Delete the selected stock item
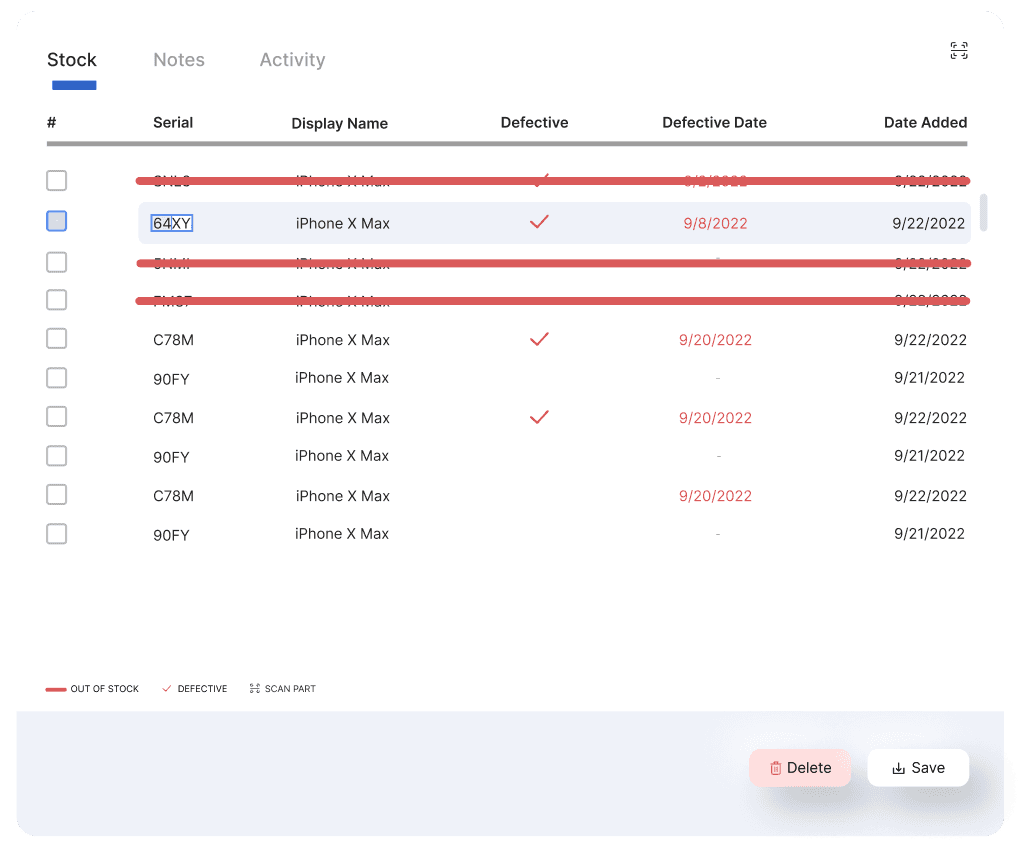 tap(800, 768)
